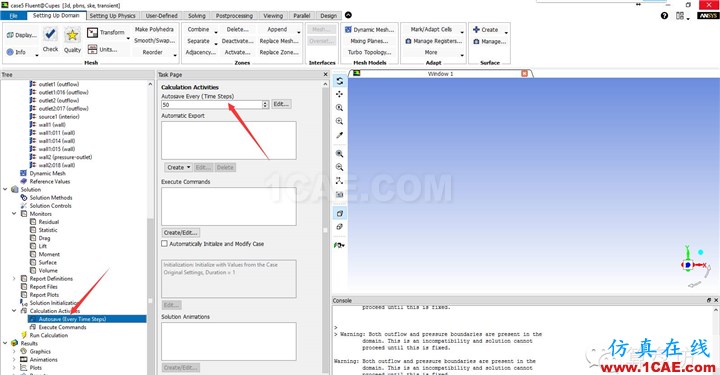Open the Postprocessing ribbon tab
The image size is (720, 375).
pyautogui.click(x=234, y=16)
